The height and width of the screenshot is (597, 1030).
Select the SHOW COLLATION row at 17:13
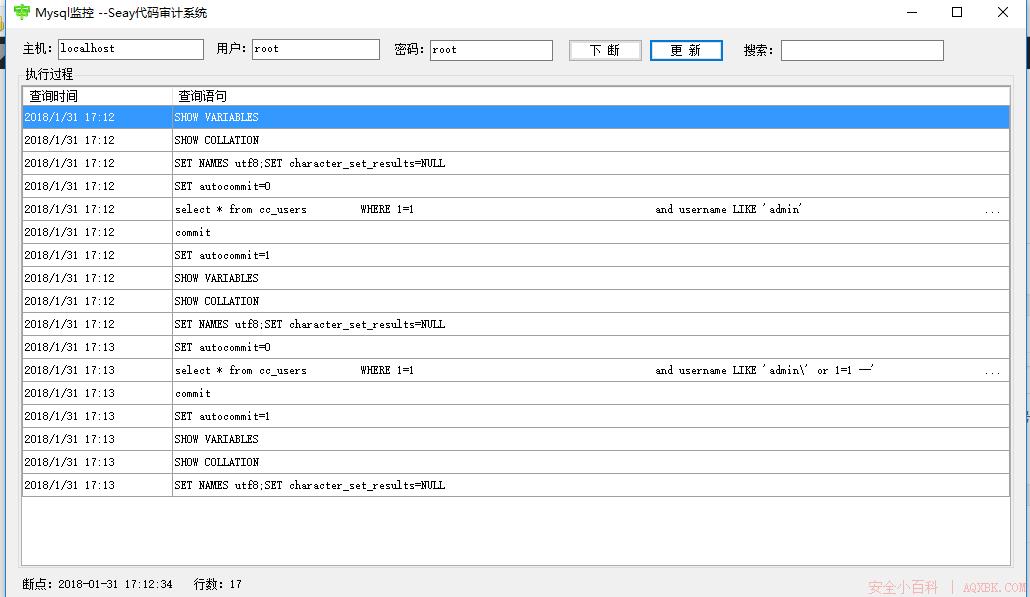(516, 462)
